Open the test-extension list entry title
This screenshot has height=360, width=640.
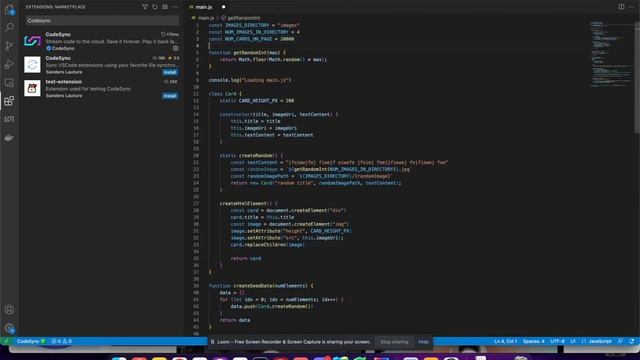click(x=64, y=82)
